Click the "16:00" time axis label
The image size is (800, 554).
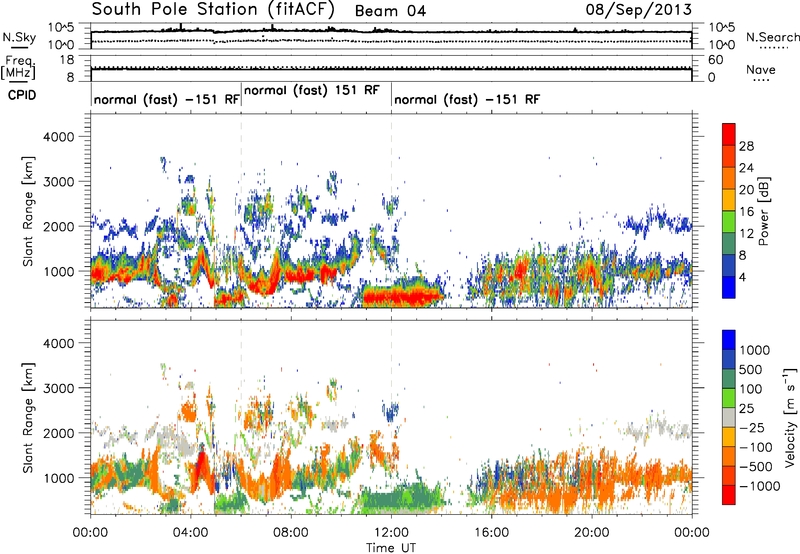[491, 533]
